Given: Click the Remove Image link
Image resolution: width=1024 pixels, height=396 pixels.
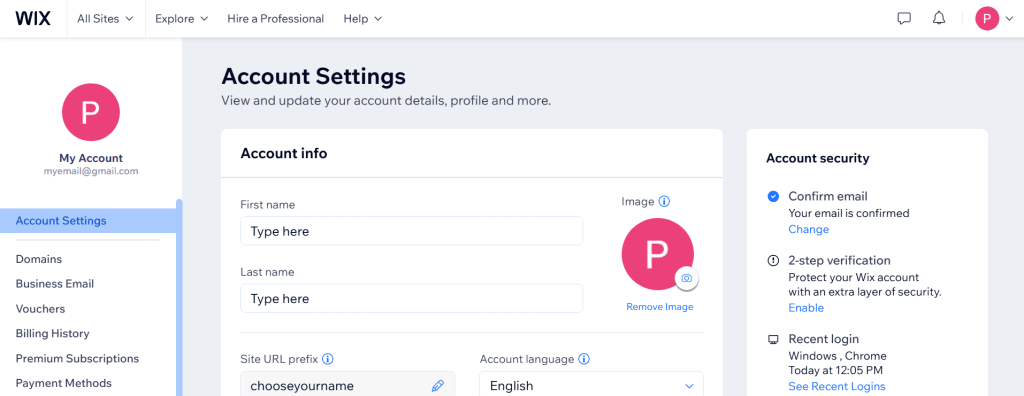Looking at the screenshot, I should (x=660, y=306).
